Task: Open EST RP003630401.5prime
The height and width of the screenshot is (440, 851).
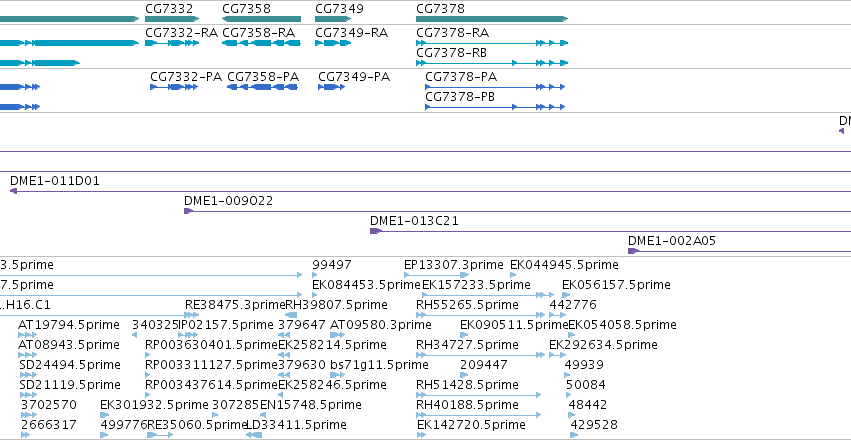Action: pos(211,345)
